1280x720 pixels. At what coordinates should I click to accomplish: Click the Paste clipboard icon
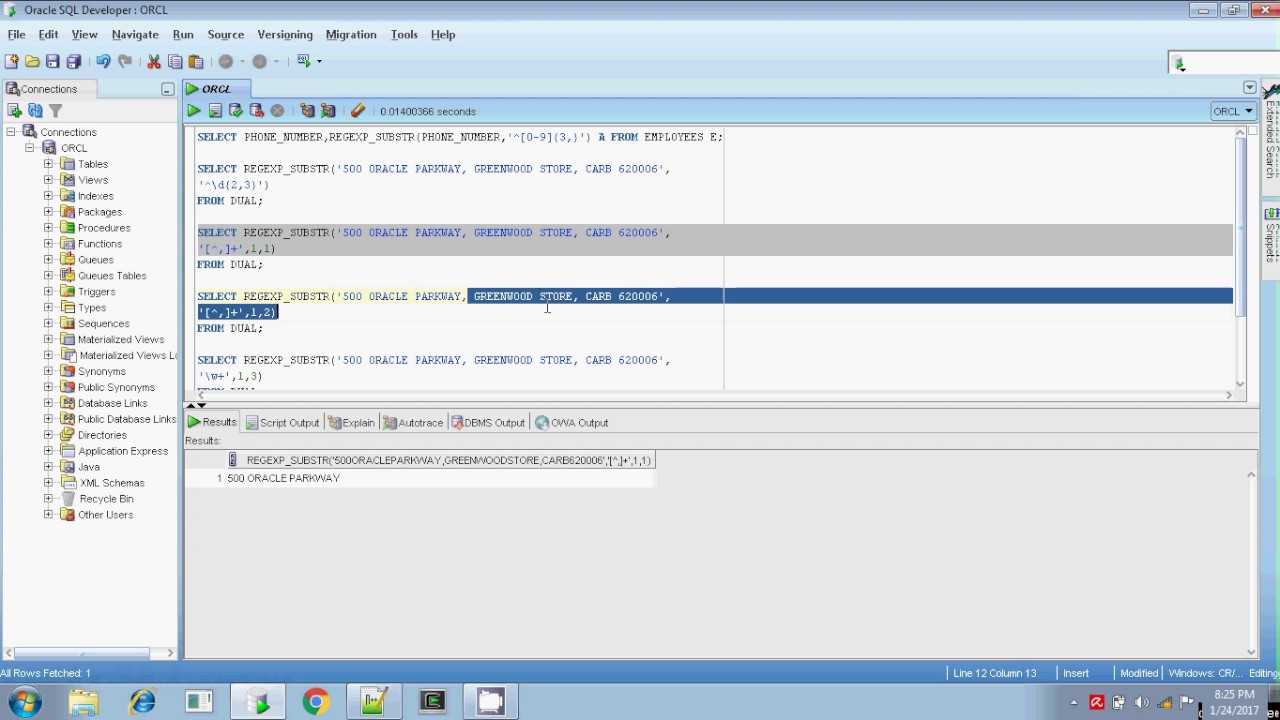click(196, 62)
